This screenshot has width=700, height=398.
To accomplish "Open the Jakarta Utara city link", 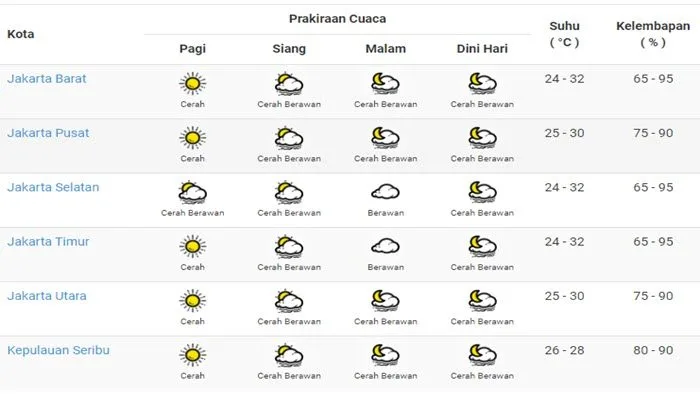I will pyautogui.click(x=47, y=296).
